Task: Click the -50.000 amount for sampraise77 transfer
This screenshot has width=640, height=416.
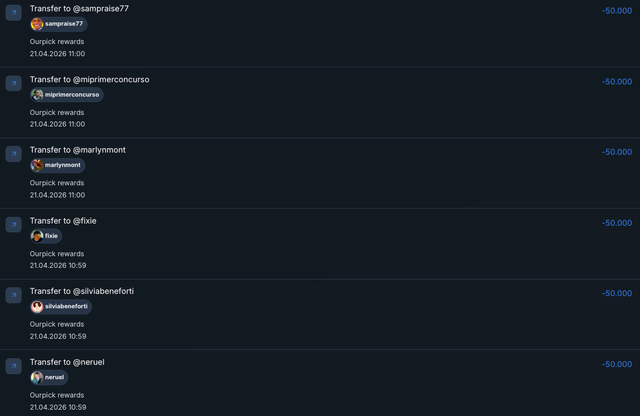Action: pos(617,11)
